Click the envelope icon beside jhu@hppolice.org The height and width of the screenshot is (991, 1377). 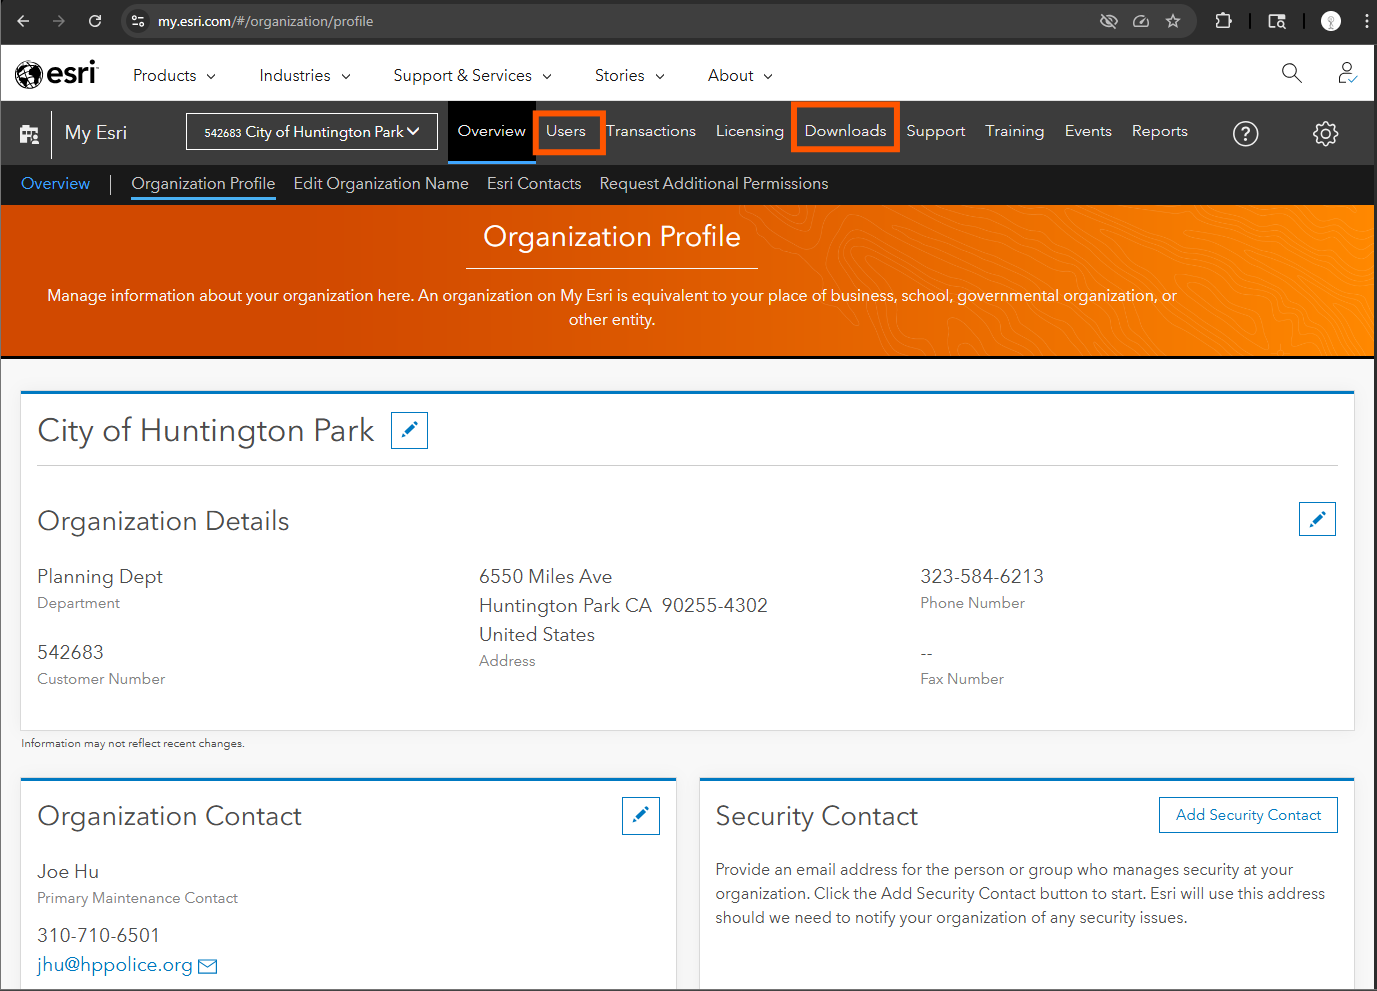[208, 966]
